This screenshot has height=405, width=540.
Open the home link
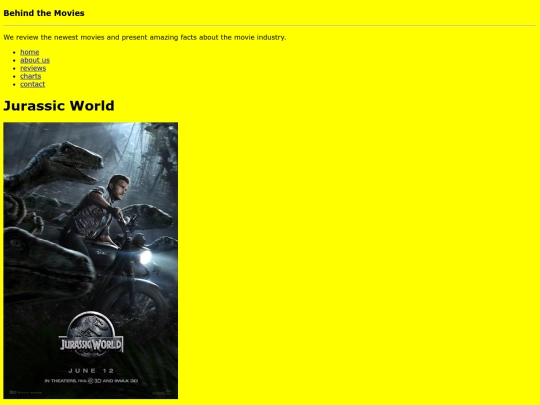pyautogui.click(x=30, y=52)
